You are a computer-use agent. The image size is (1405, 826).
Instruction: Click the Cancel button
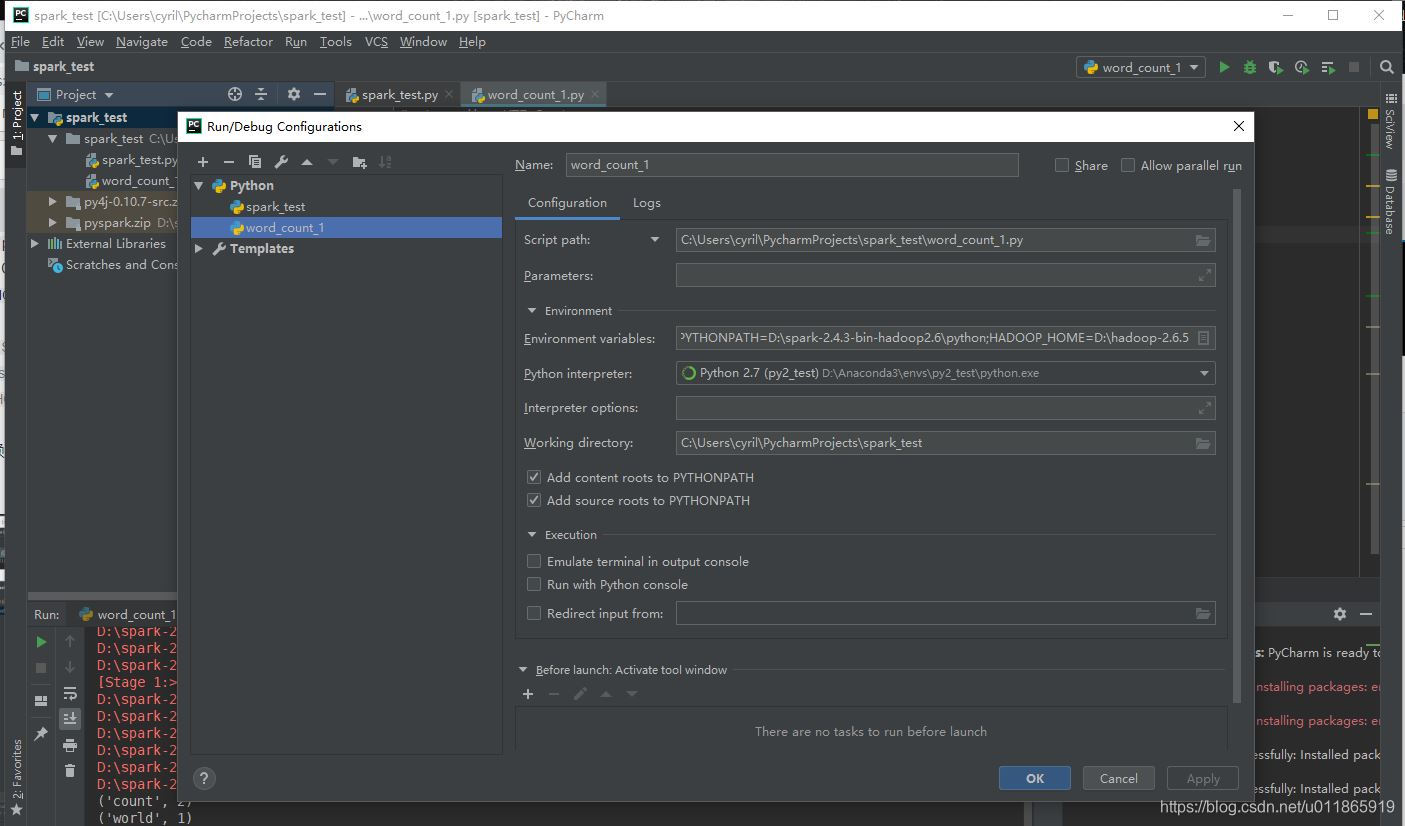coord(1118,778)
